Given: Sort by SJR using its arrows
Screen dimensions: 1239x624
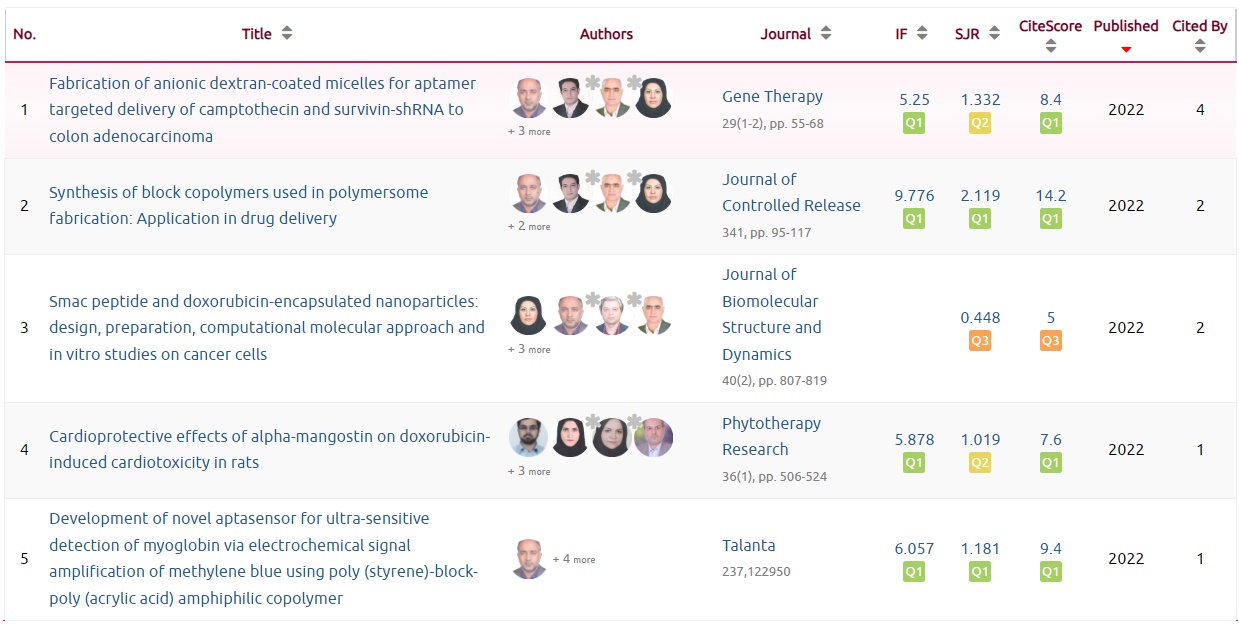Looking at the screenshot, I should [x=994, y=34].
